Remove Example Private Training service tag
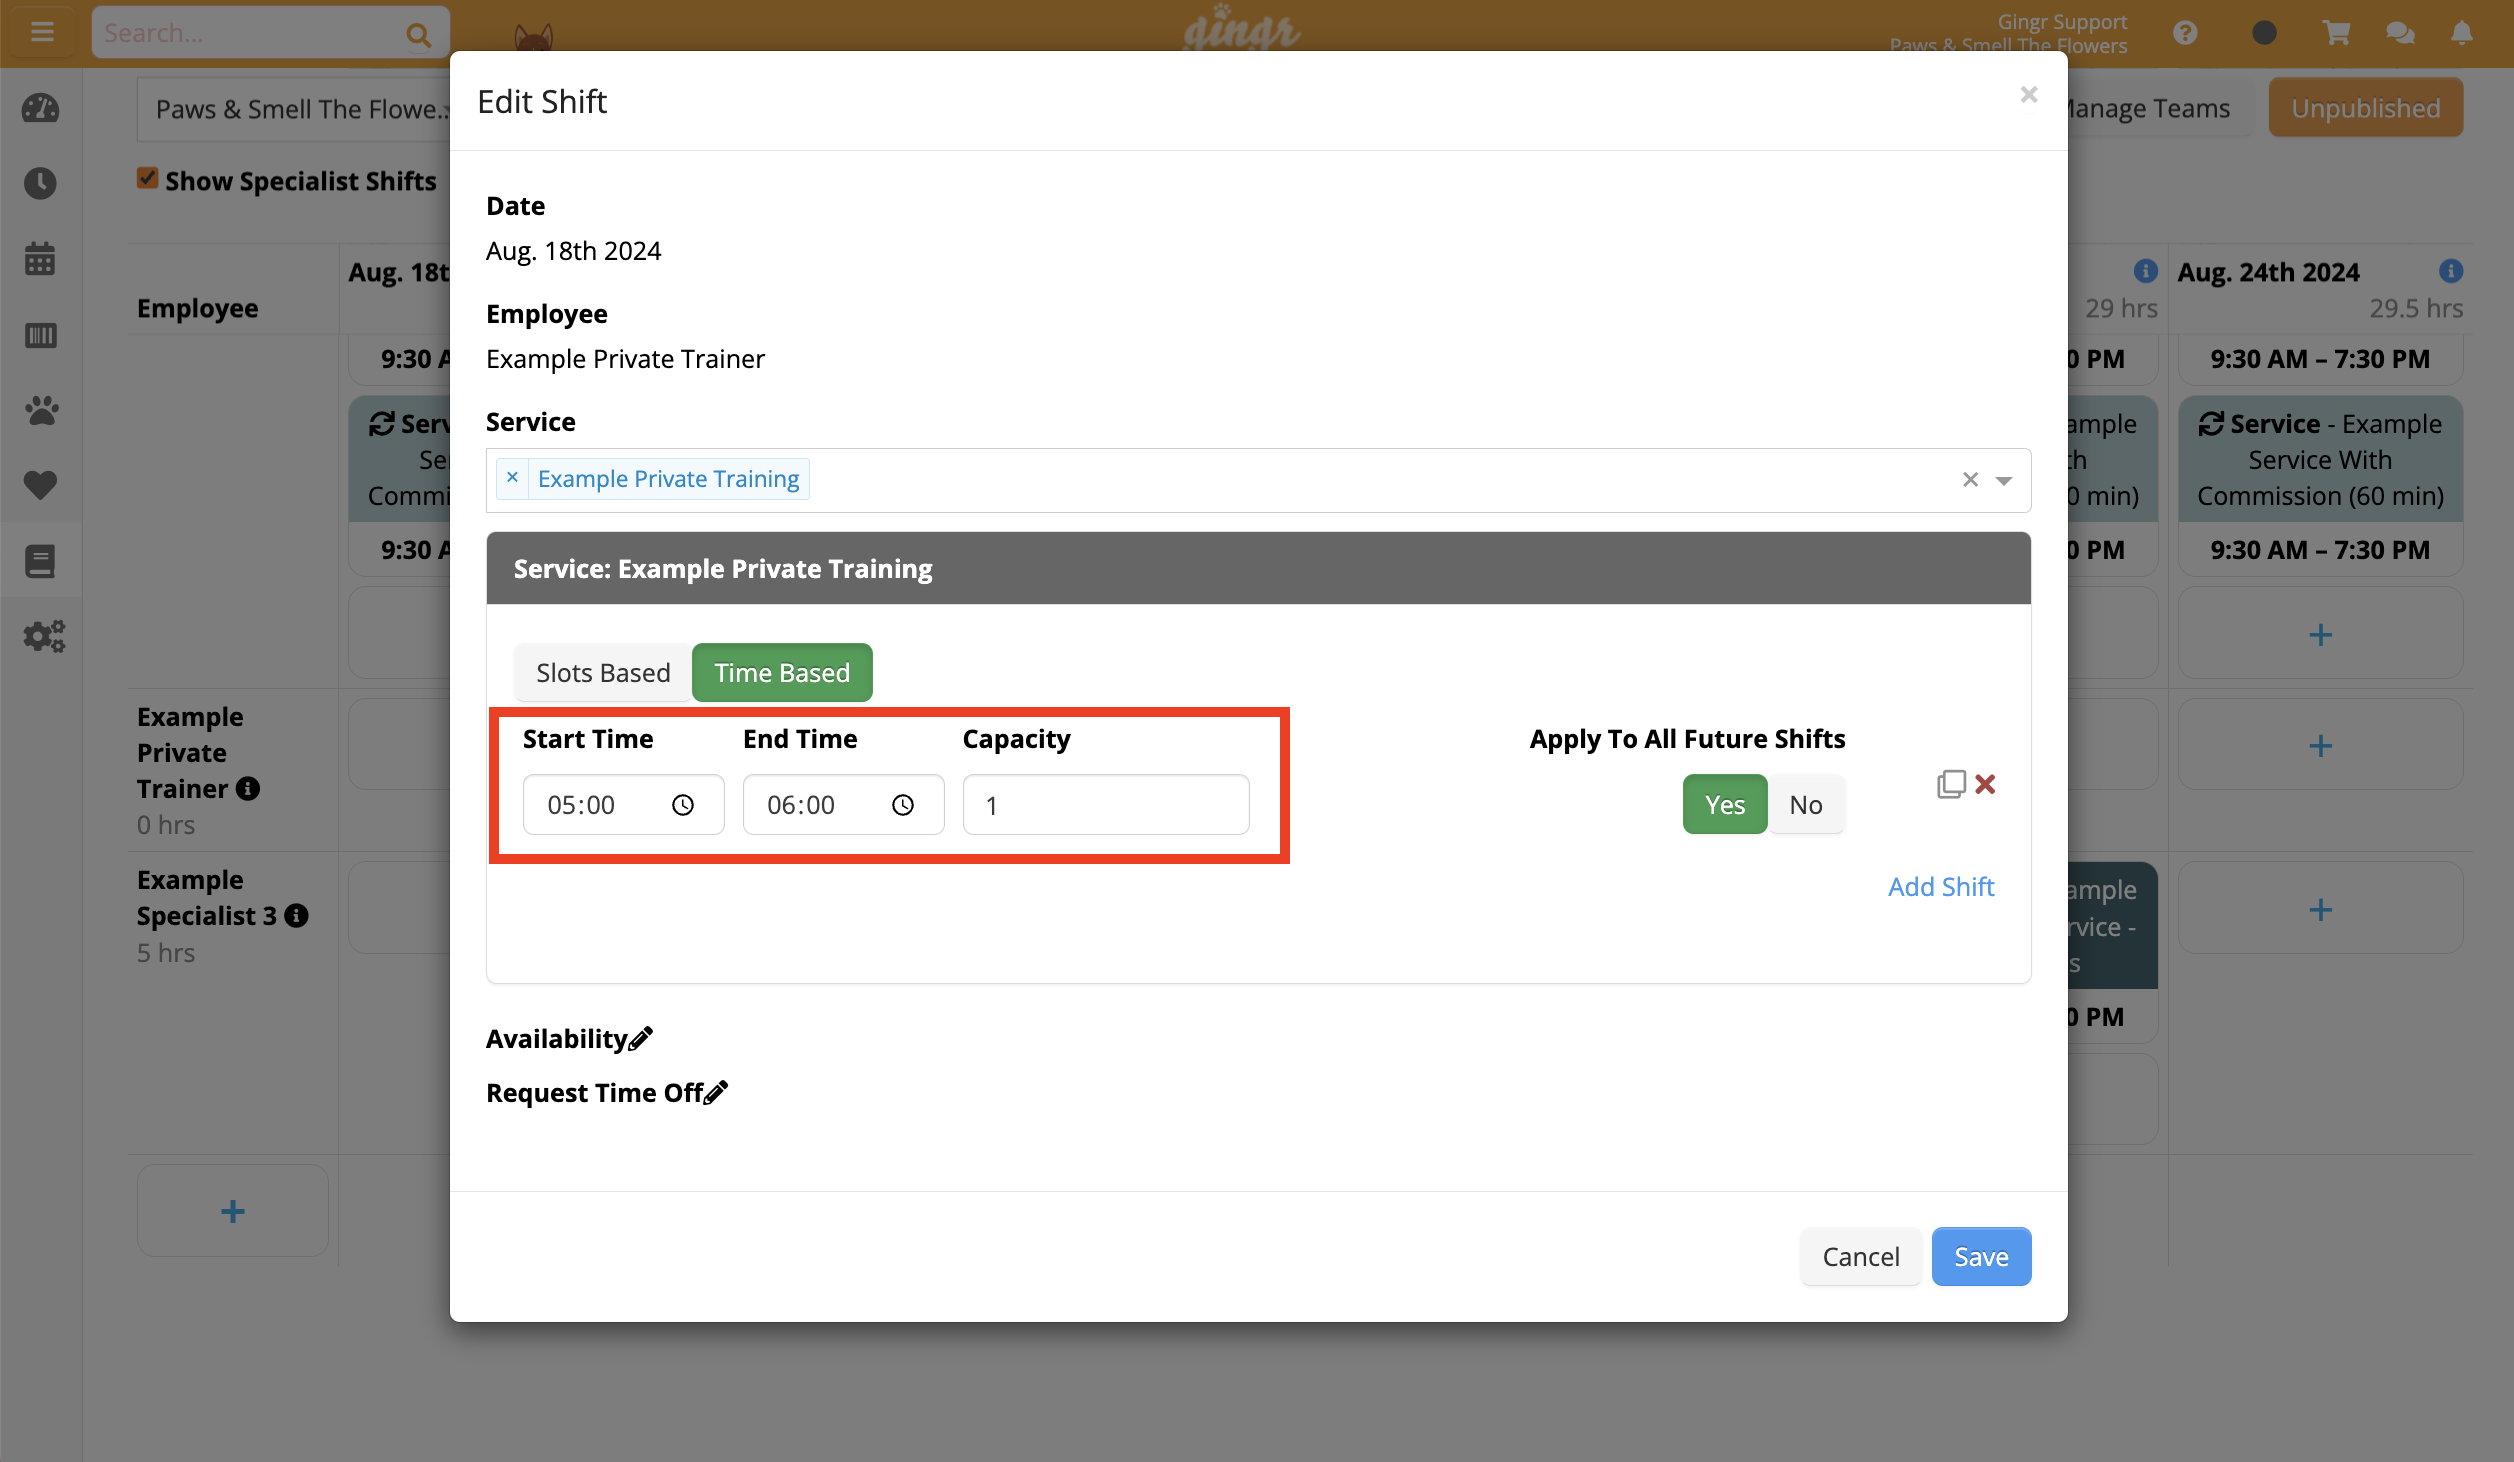 pos(512,478)
